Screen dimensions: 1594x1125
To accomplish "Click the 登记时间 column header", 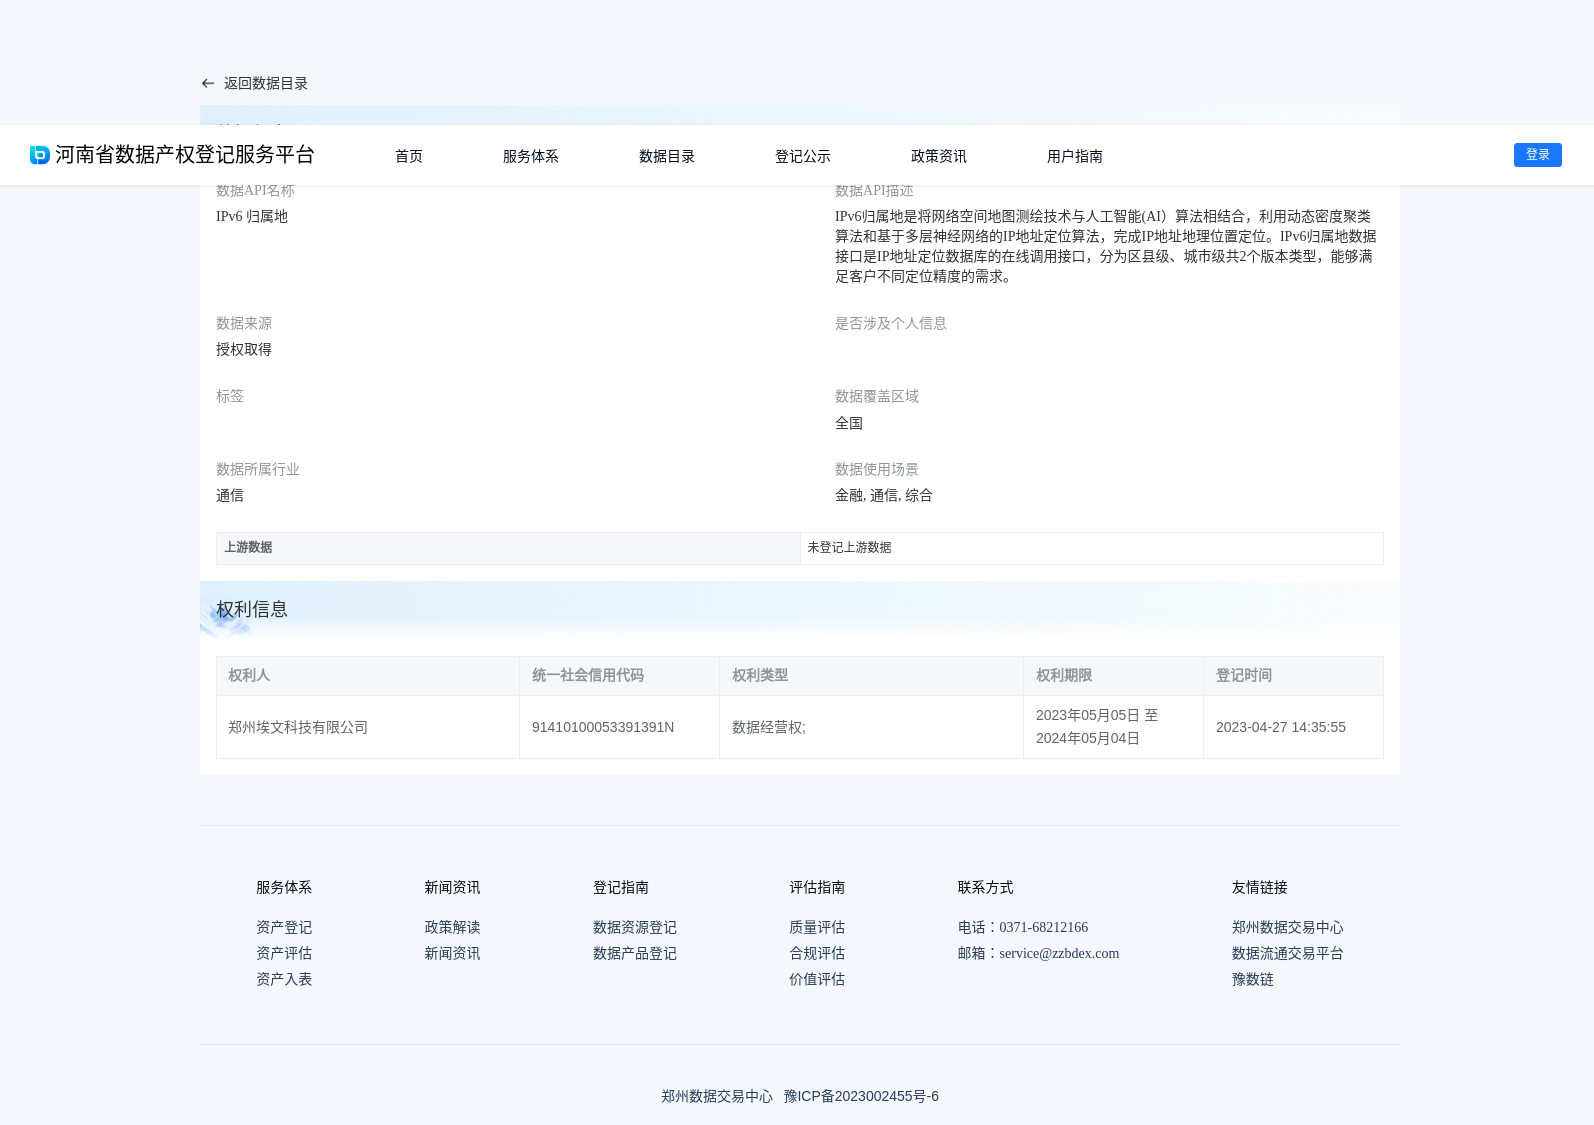I will tap(1293, 676).
